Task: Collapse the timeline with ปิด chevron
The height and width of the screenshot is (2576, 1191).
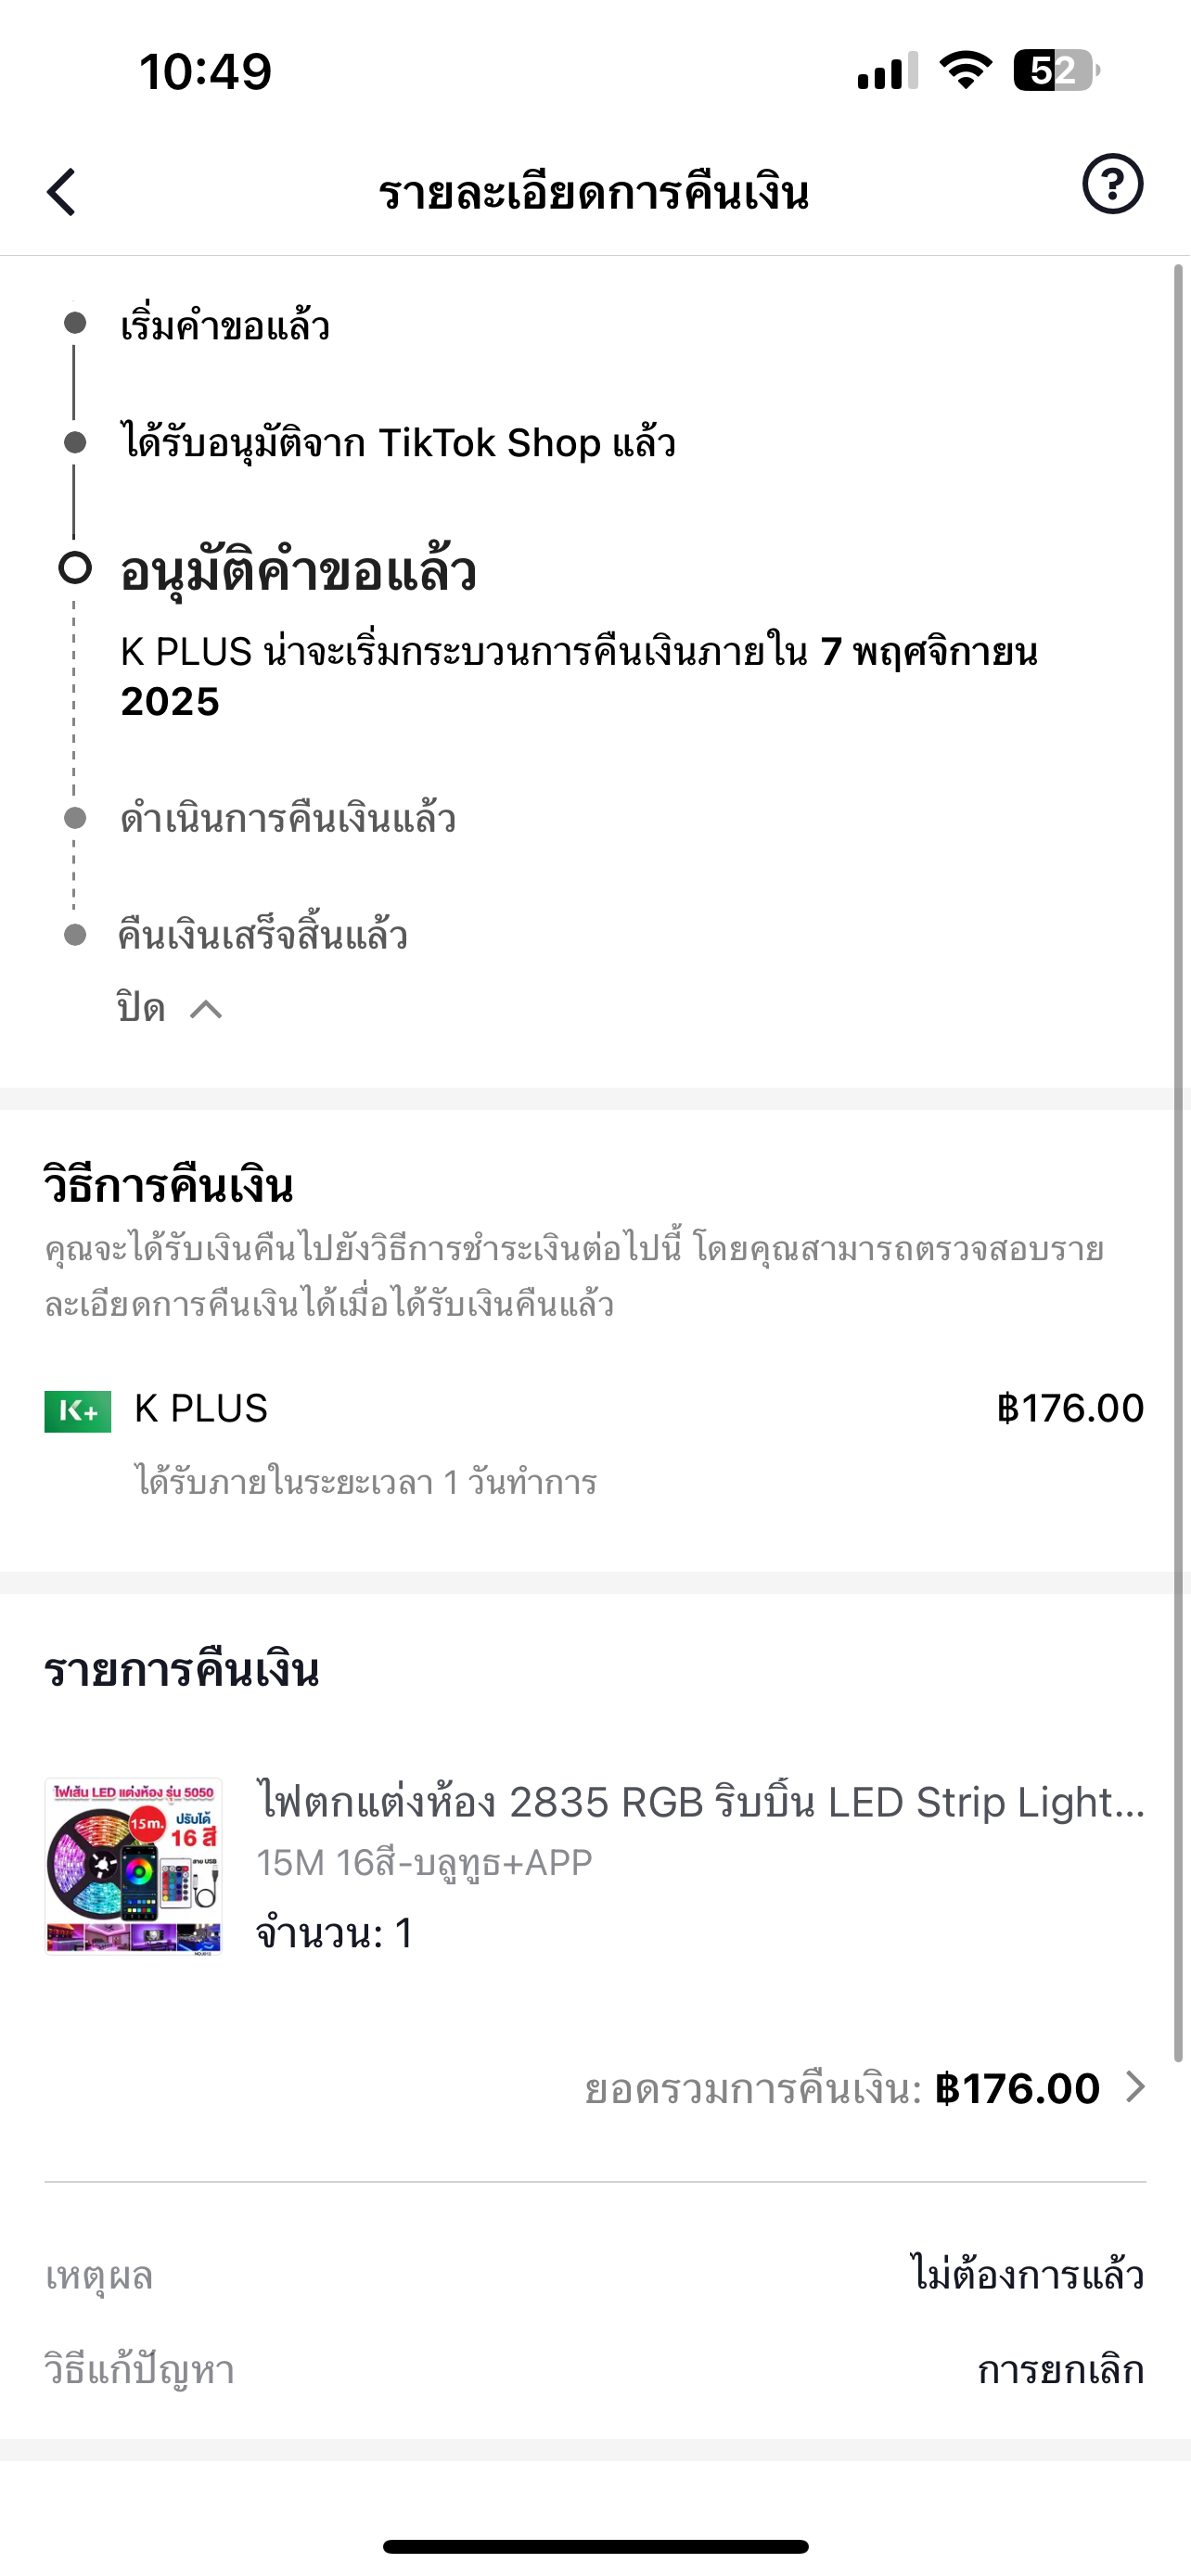Action: click(170, 1008)
